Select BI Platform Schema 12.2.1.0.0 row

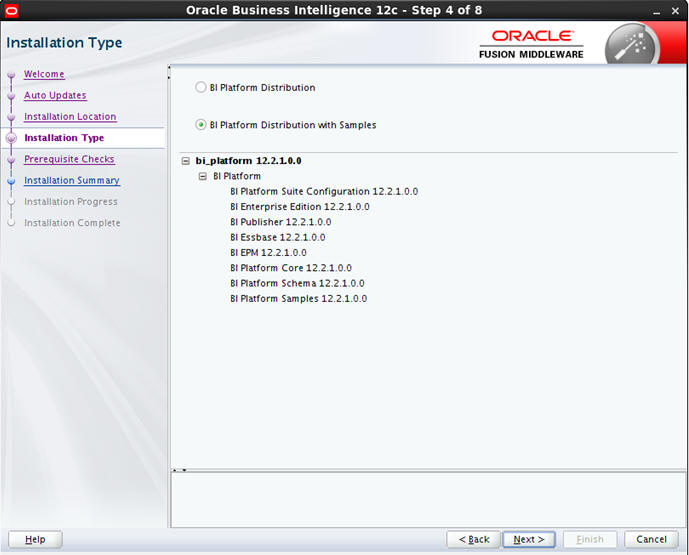[297, 283]
